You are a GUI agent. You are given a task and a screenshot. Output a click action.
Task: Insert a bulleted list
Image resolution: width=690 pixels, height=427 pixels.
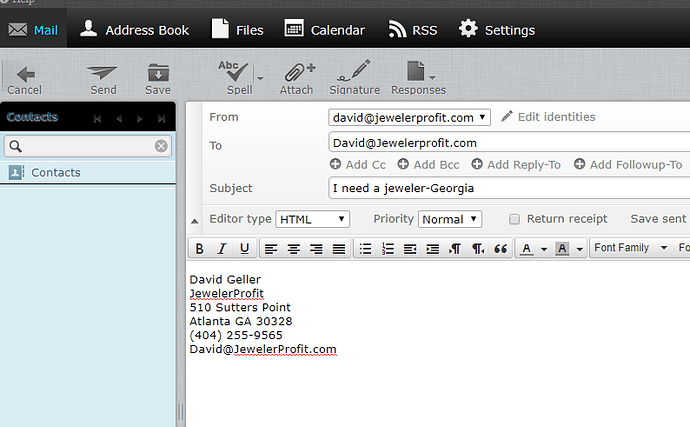click(365, 249)
